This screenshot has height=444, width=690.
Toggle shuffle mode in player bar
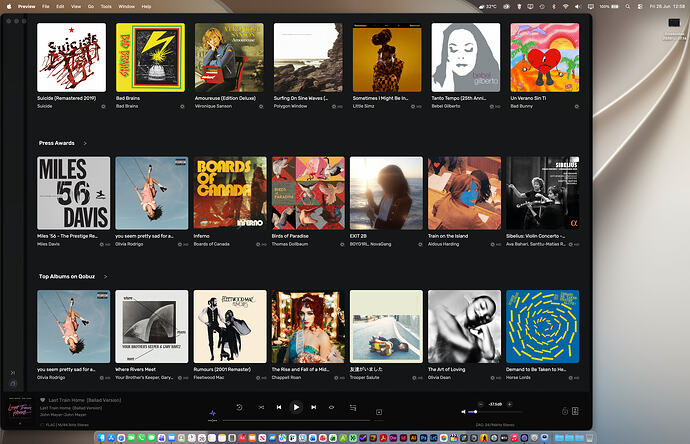[x=261, y=407]
